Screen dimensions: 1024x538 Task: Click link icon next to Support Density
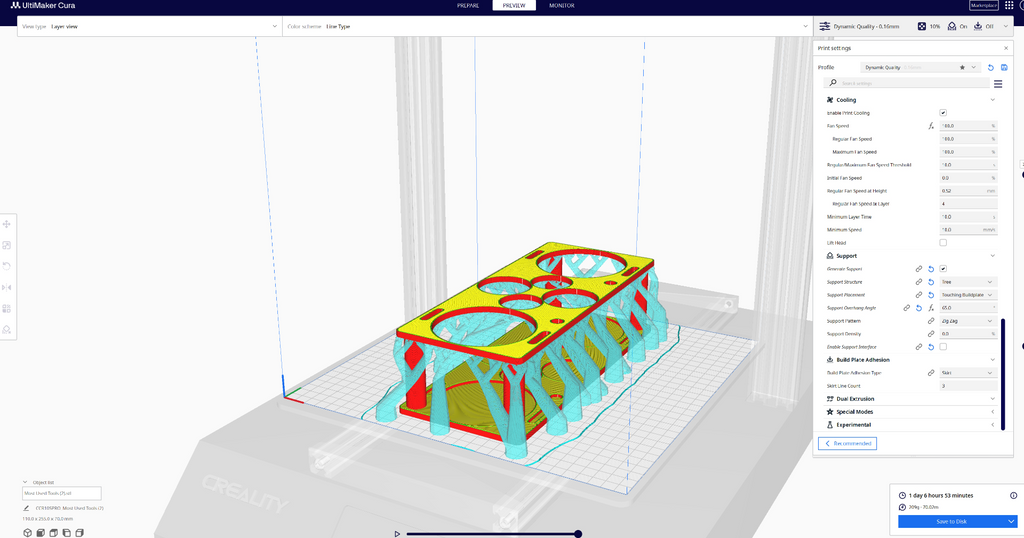point(931,334)
